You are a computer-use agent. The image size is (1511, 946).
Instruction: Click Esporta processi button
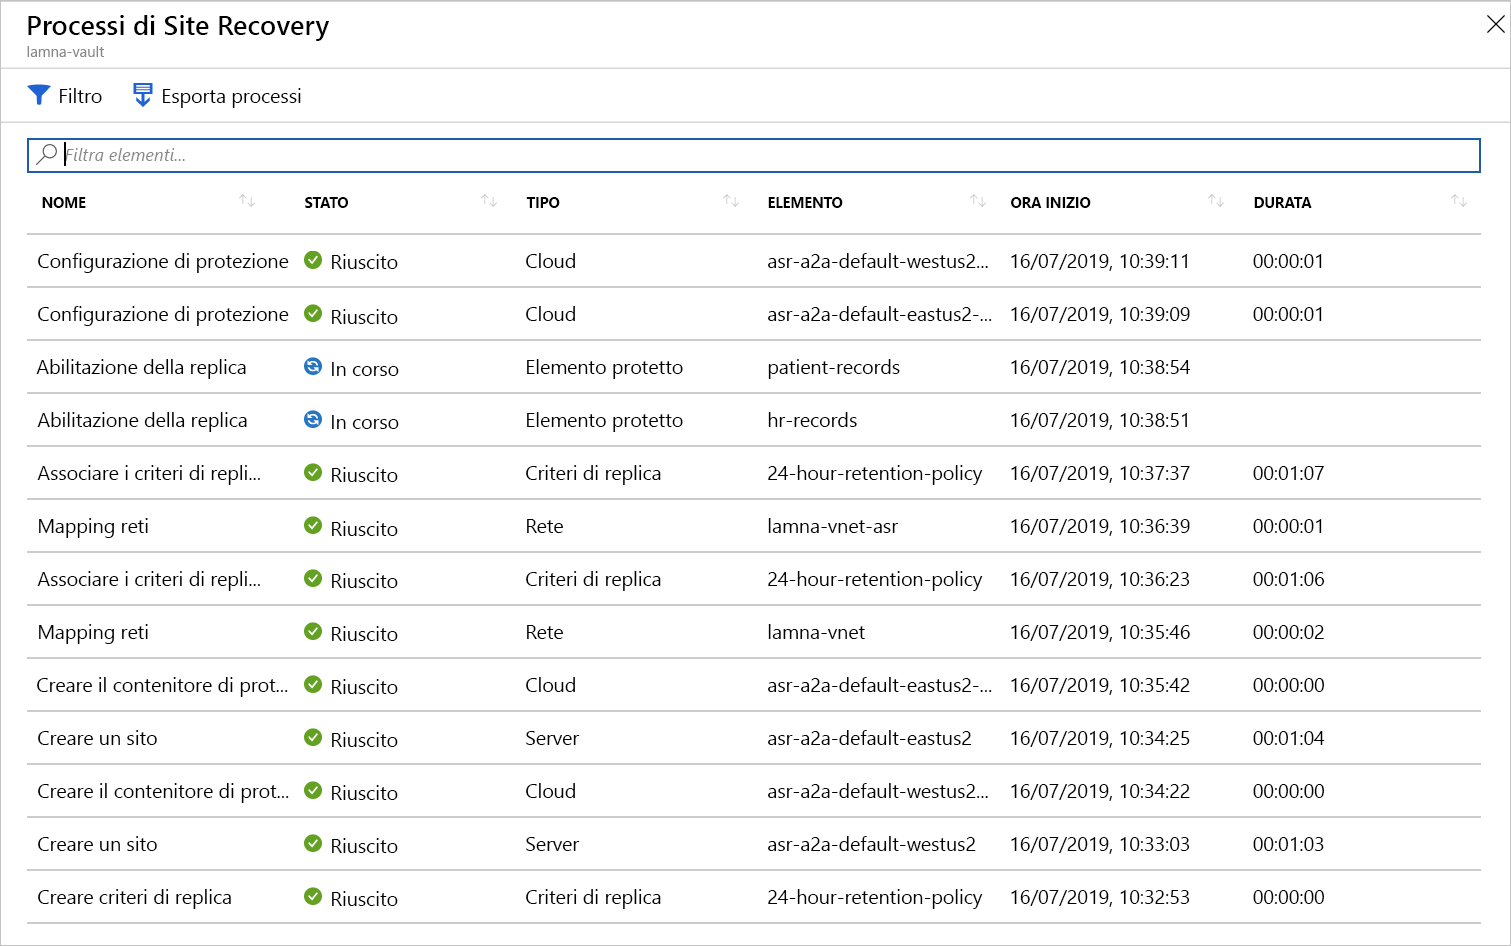tap(217, 96)
